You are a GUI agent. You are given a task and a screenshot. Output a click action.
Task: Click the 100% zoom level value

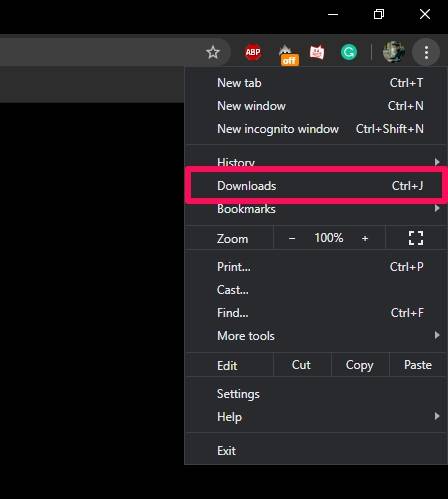tap(329, 238)
